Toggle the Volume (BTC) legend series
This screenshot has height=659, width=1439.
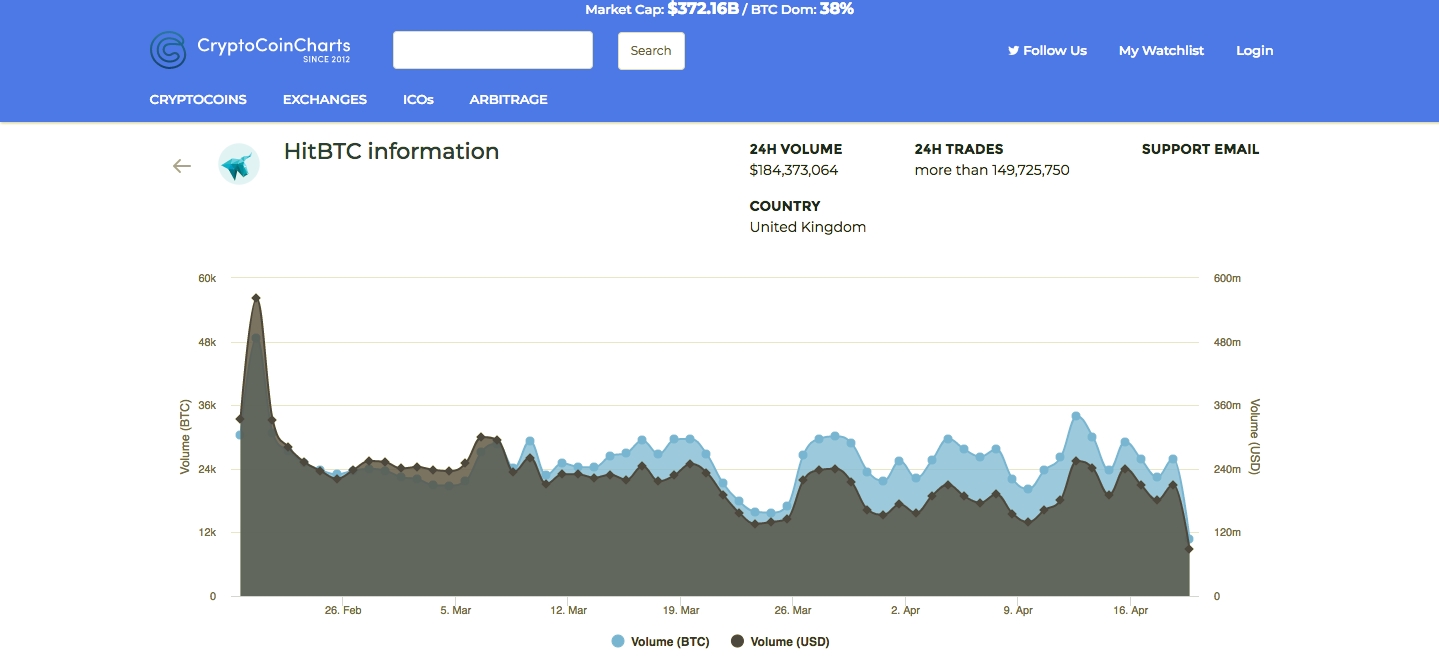pyautogui.click(x=660, y=642)
